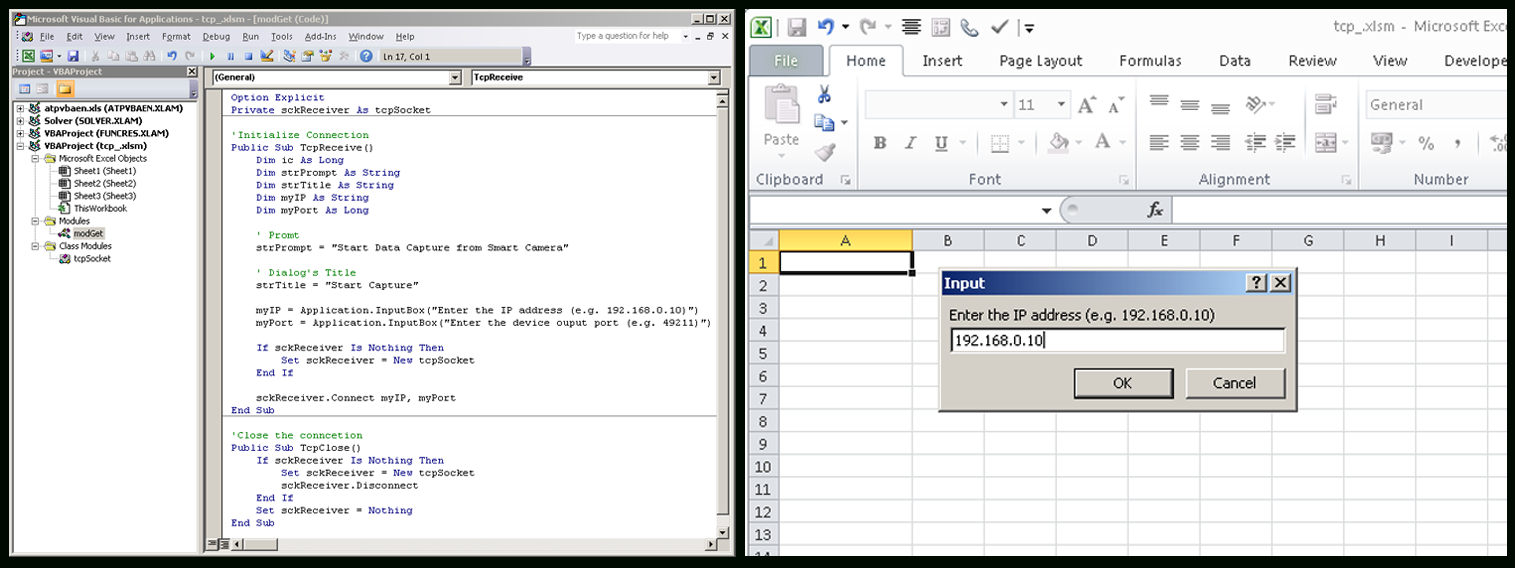Click the fx Insert Function icon
This screenshot has width=1515, height=568.
coord(1155,210)
